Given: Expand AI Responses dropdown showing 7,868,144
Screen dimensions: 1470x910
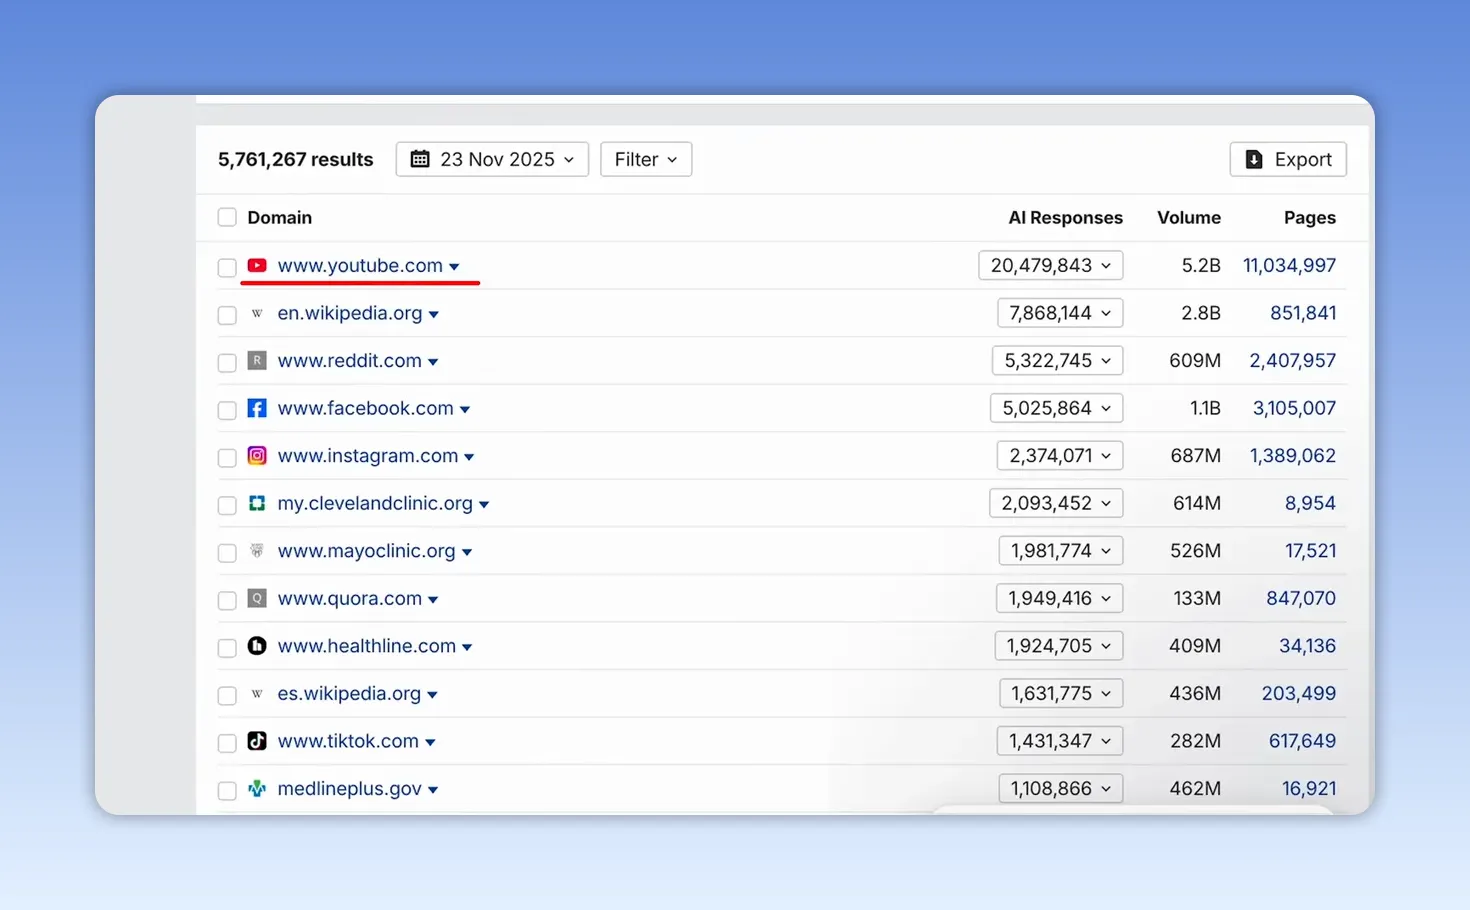Looking at the screenshot, I should pos(1060,313).
